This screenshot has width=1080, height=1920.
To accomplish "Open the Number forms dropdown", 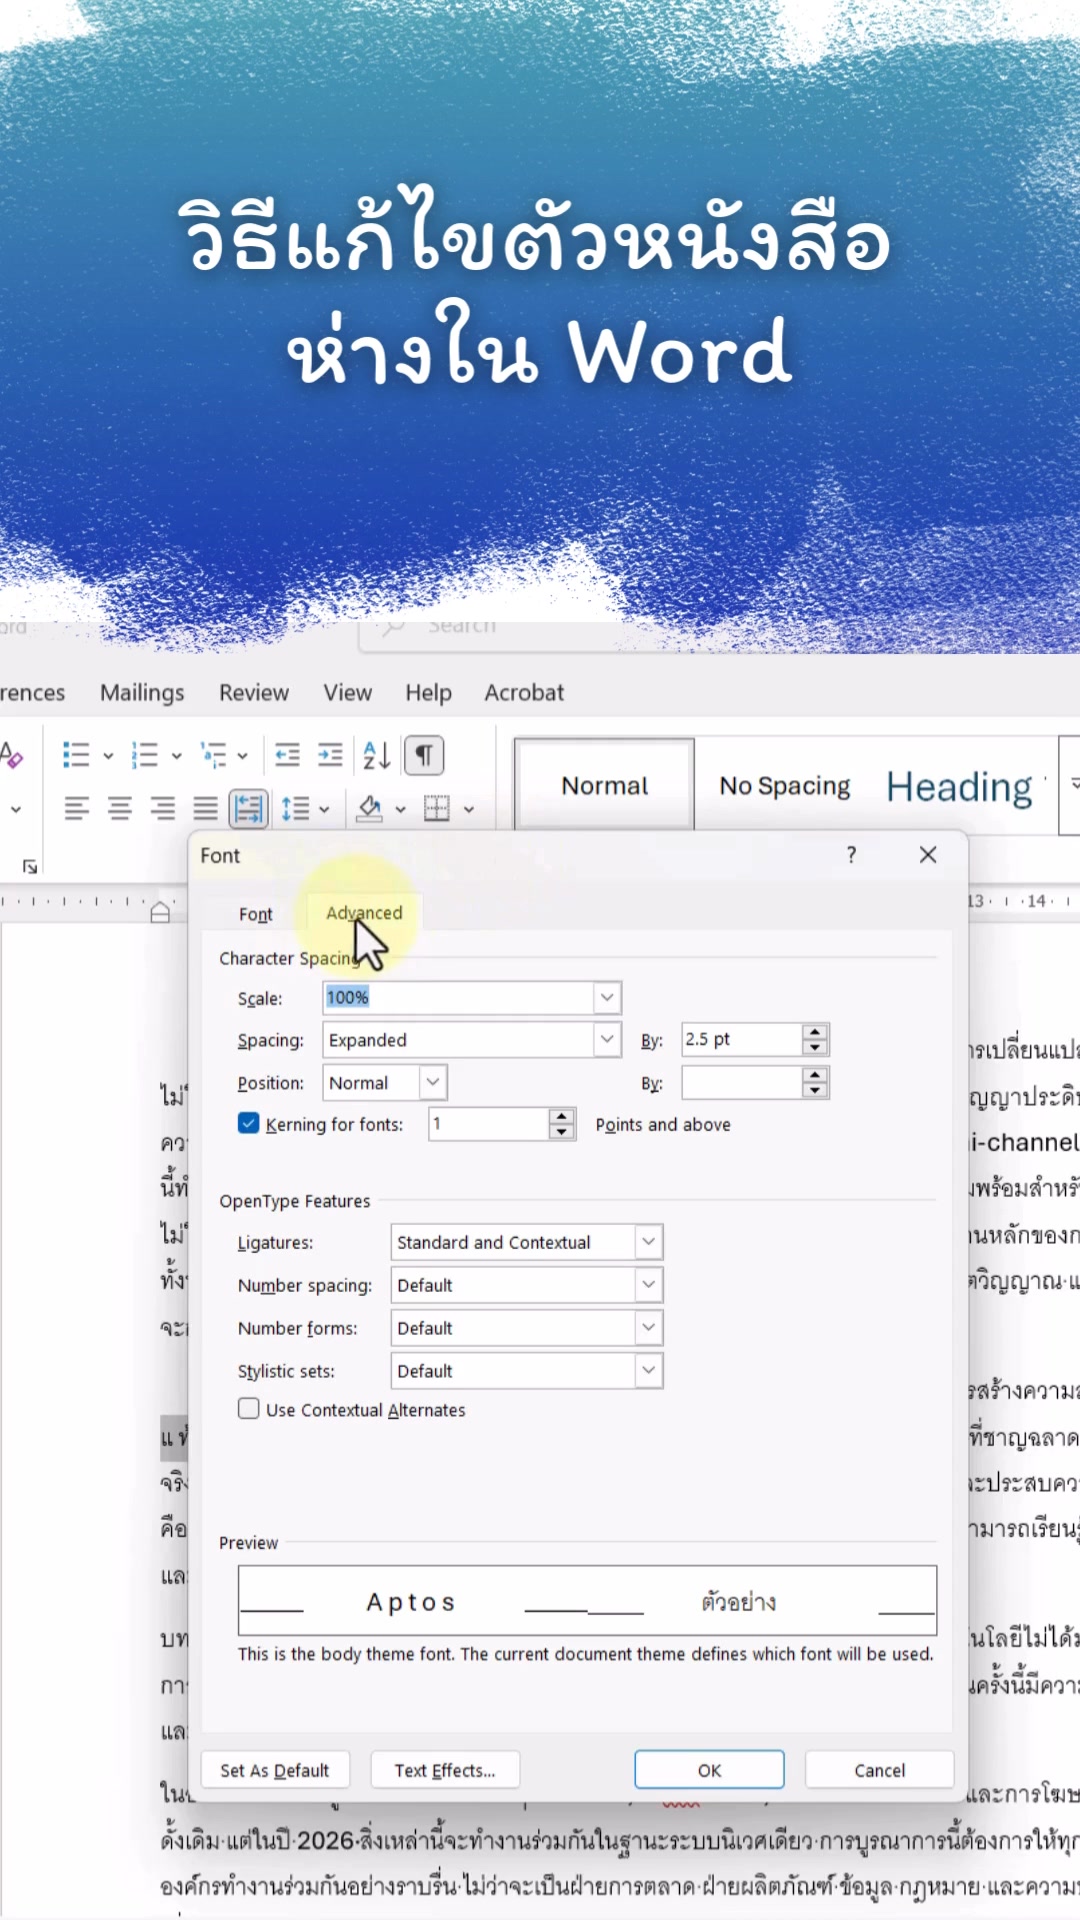I will coord(648,1328).
